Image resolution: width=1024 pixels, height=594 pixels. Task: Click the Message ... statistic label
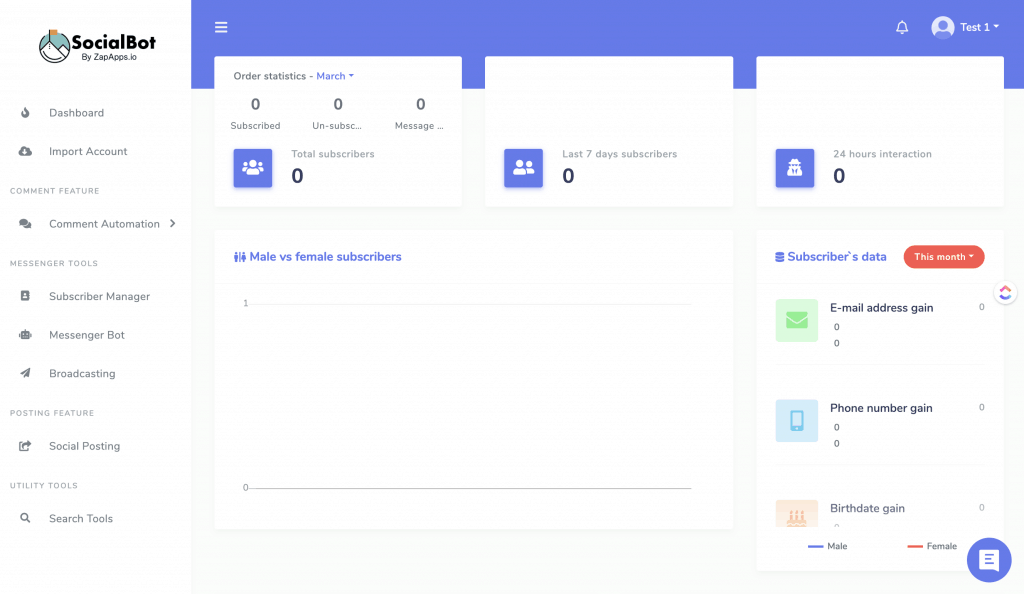pos(419,126)
